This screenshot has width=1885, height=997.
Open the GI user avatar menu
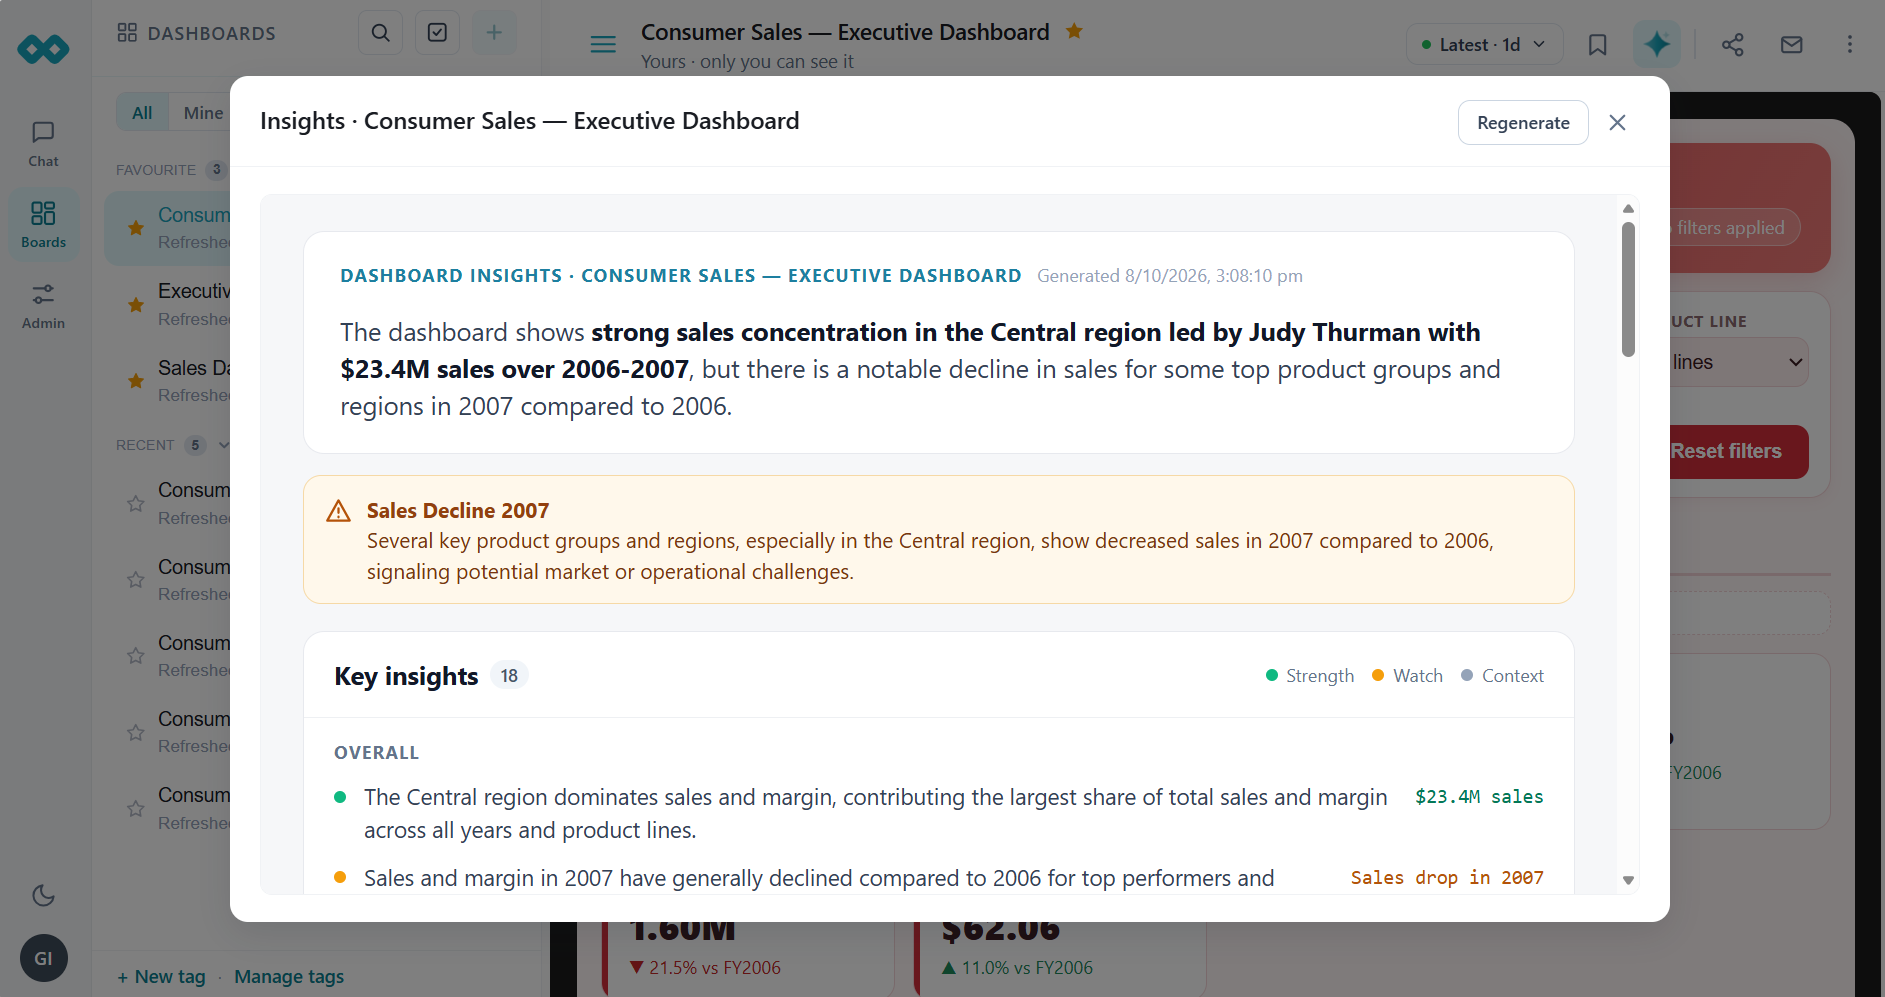[x=43, y=958]
